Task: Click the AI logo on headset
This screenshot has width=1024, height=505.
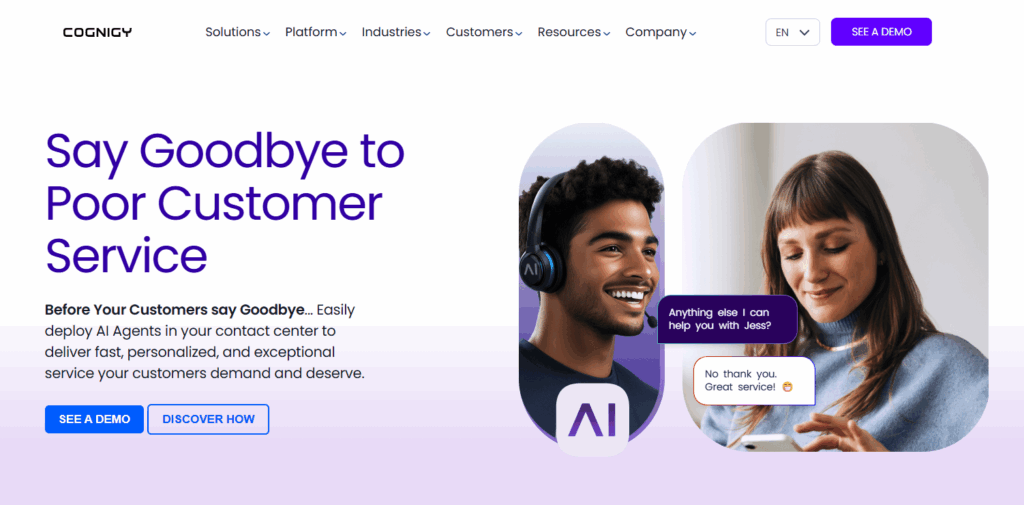Action: pos(531,267)
